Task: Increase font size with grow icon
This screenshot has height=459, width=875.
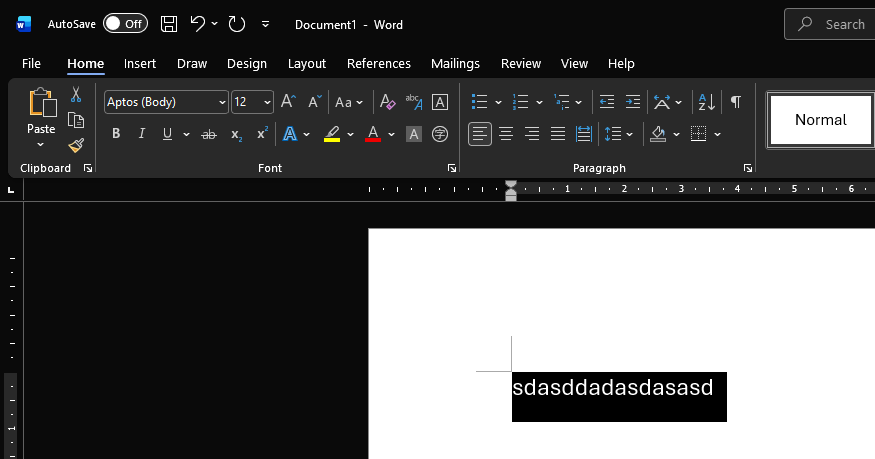Action: coord(288,102)
